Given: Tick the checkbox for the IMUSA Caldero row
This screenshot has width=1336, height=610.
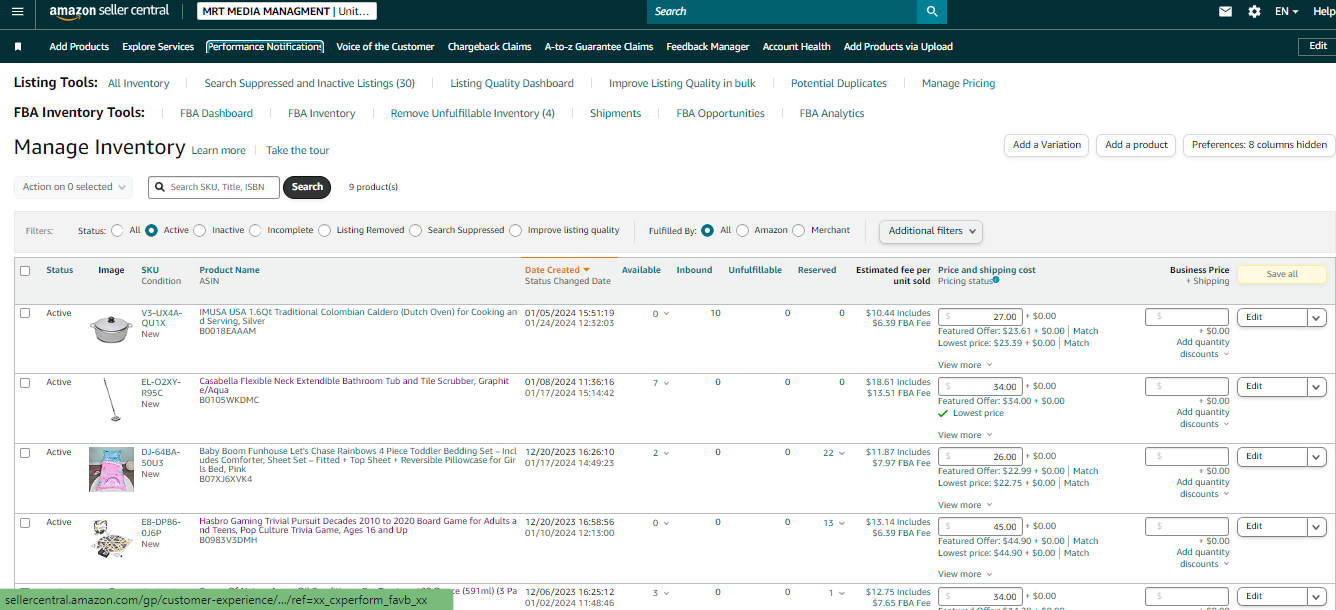Looking at the screenshot, I should point(25,313).
